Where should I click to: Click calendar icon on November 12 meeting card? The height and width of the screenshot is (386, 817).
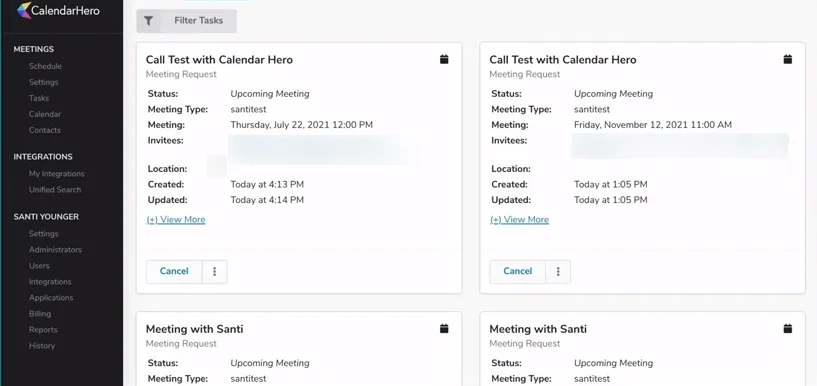[x=787, y=59]
